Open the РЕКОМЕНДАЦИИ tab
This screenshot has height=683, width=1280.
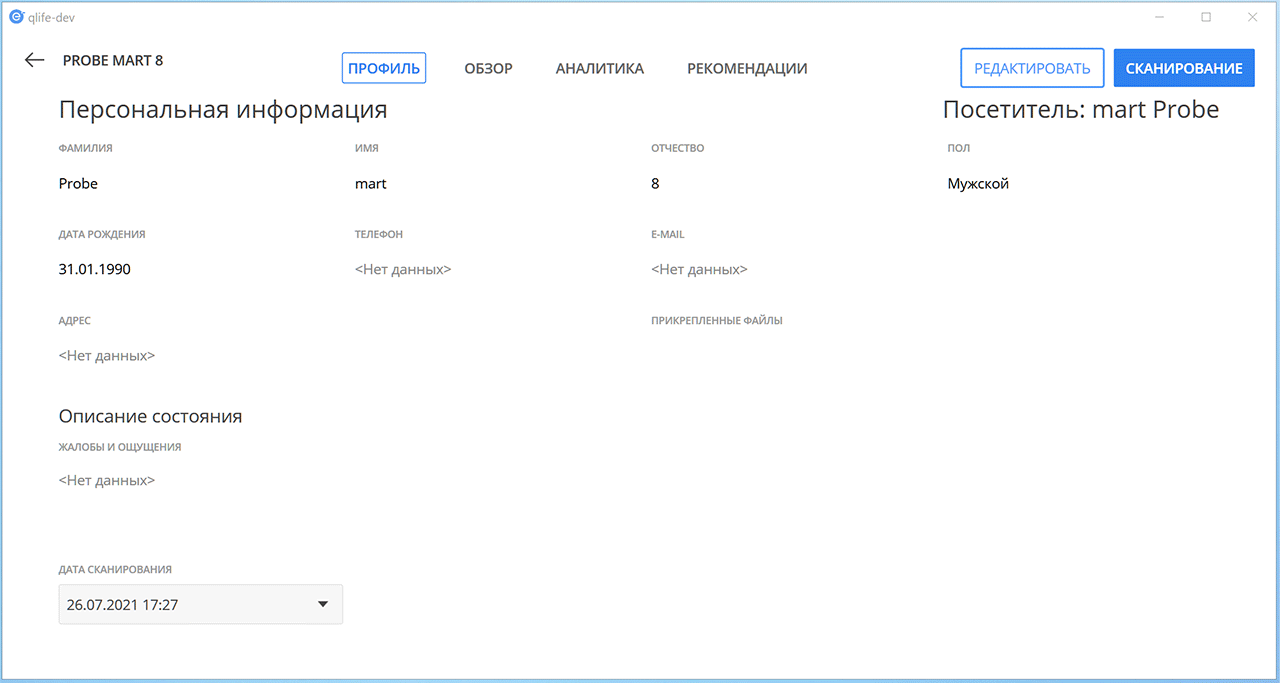click(x=747, y=69)
